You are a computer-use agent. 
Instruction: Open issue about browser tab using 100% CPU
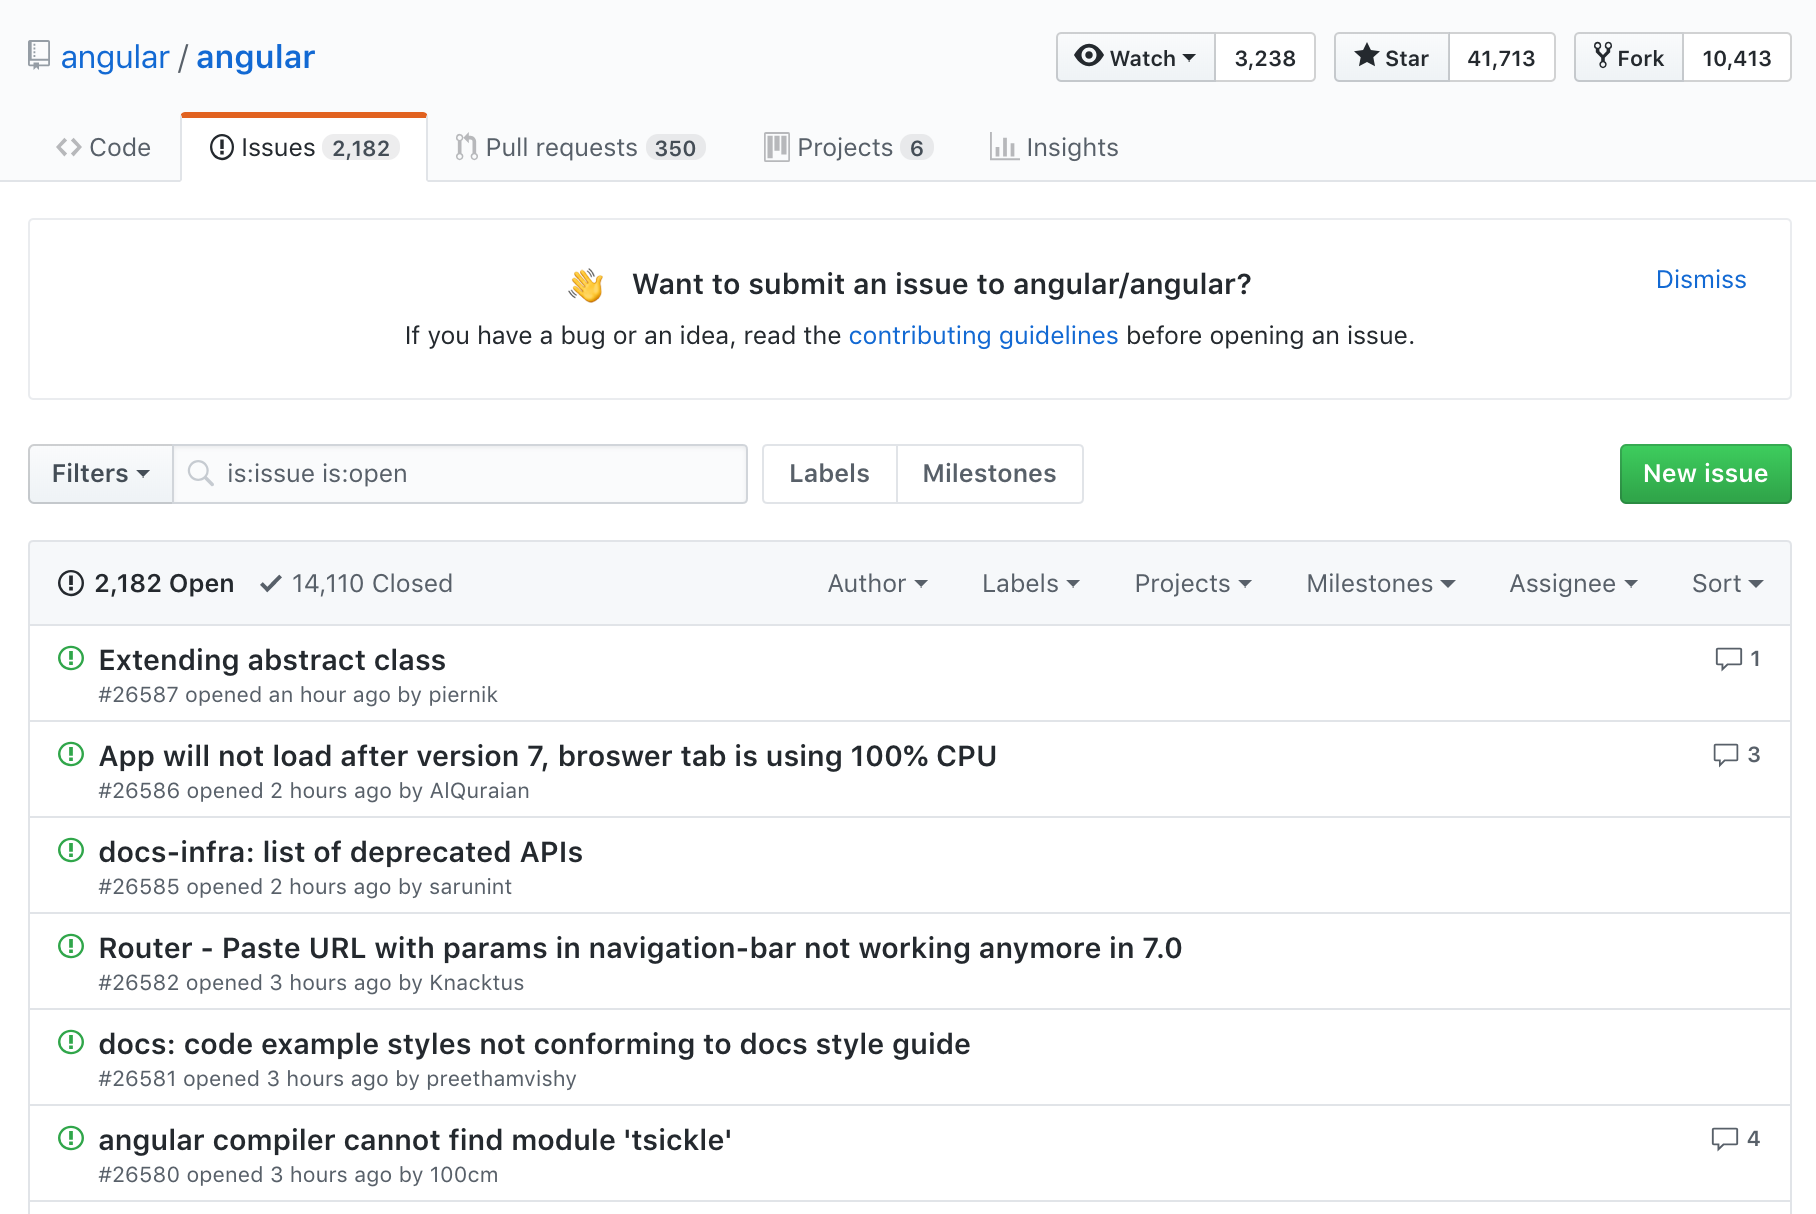[x=548, y=756]
